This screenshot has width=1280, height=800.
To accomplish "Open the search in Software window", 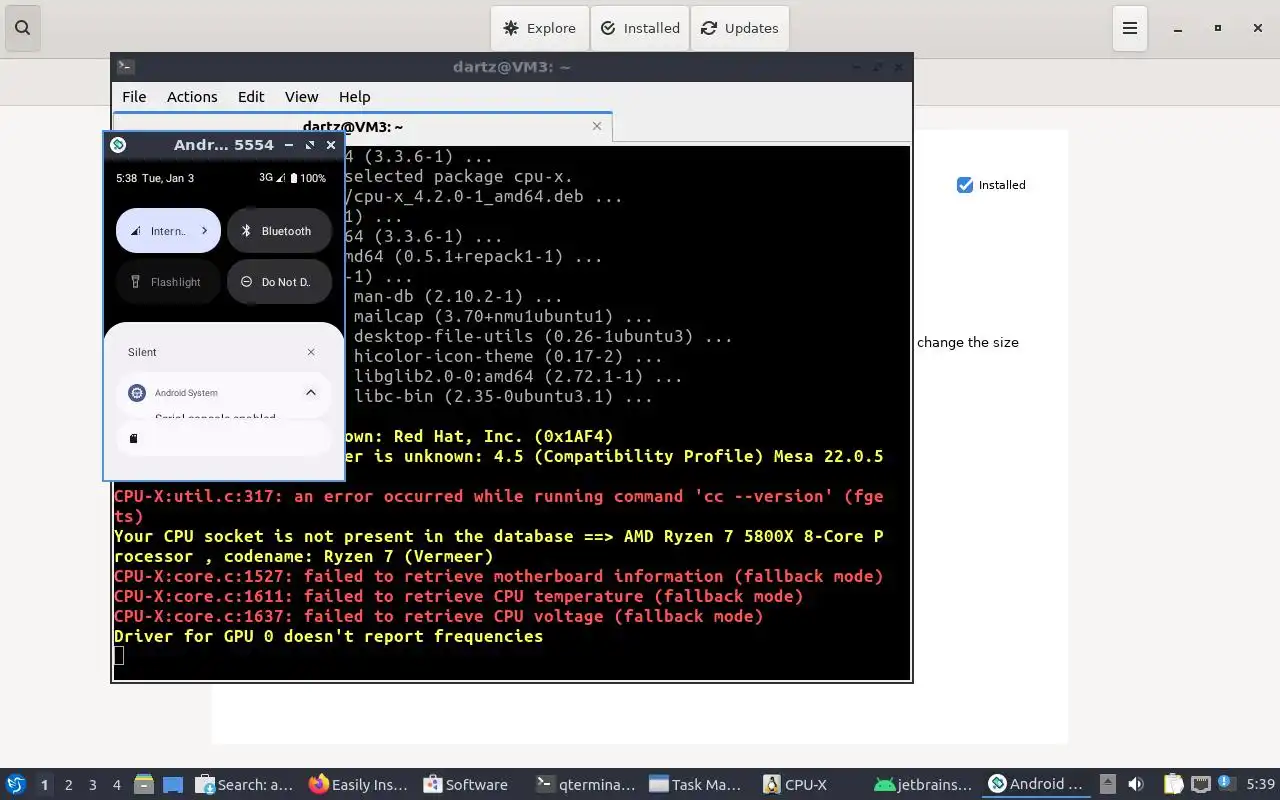I will coord(22,28).
